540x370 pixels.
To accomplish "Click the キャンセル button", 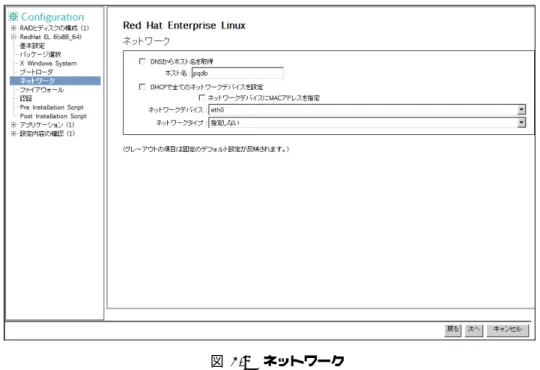I will [508, 330].
